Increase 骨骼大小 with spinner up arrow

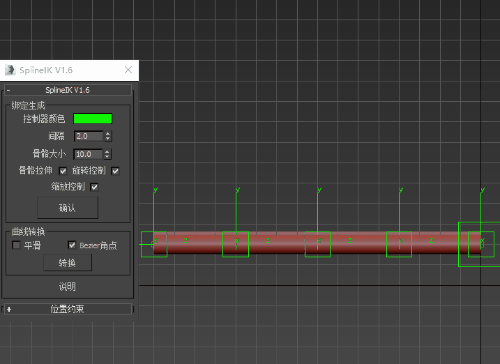(x=107, y=152)
